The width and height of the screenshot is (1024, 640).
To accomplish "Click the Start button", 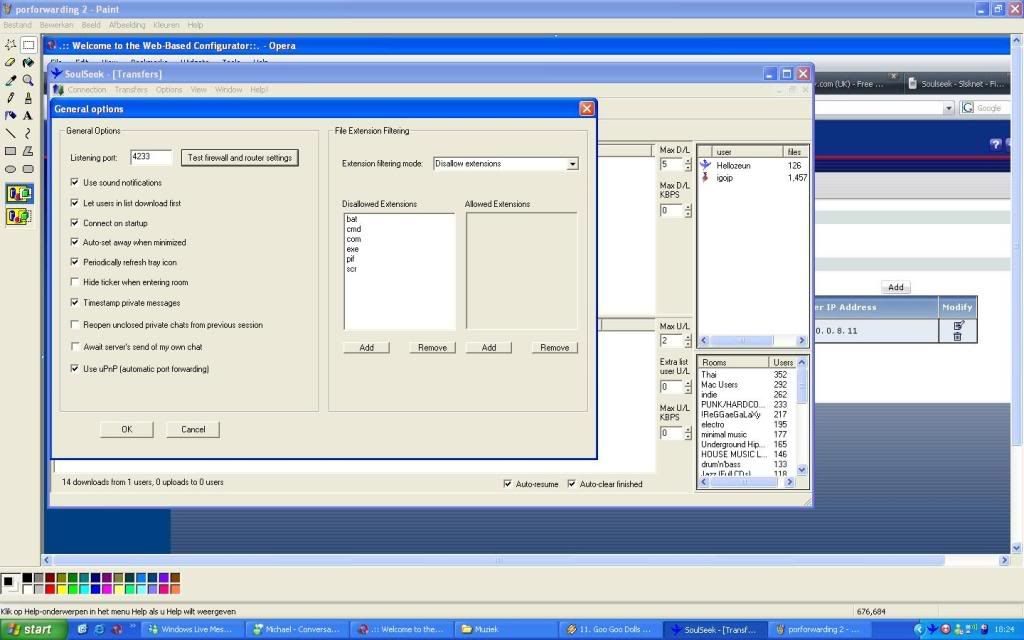I will 33,630.
